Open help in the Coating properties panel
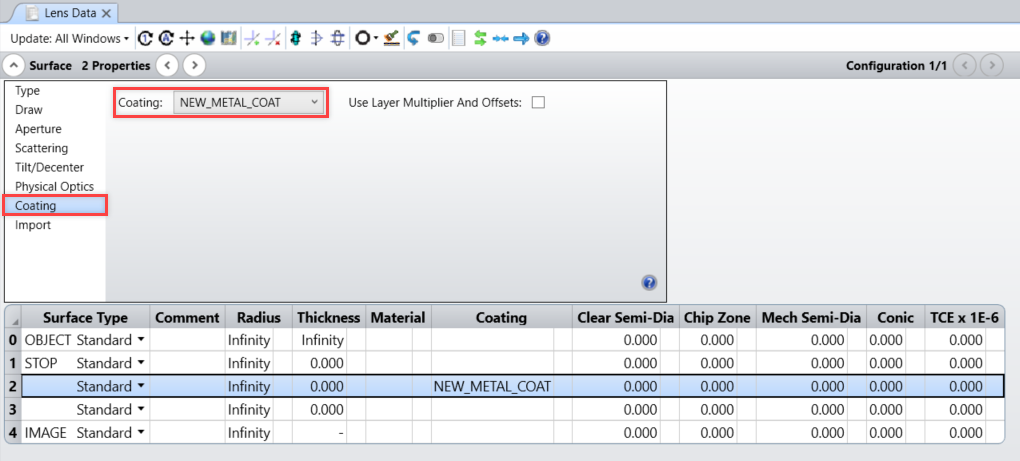This screenshot has width=1020, height=461. (x=649, y=283)
